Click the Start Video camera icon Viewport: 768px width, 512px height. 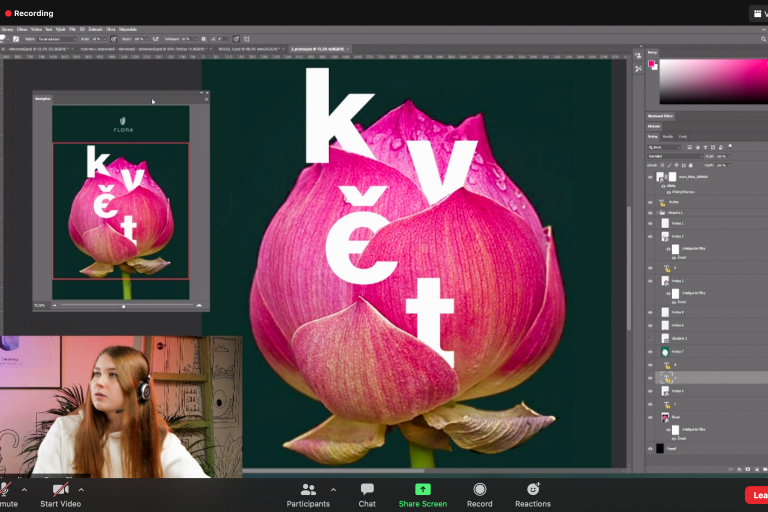coord(60,489)
